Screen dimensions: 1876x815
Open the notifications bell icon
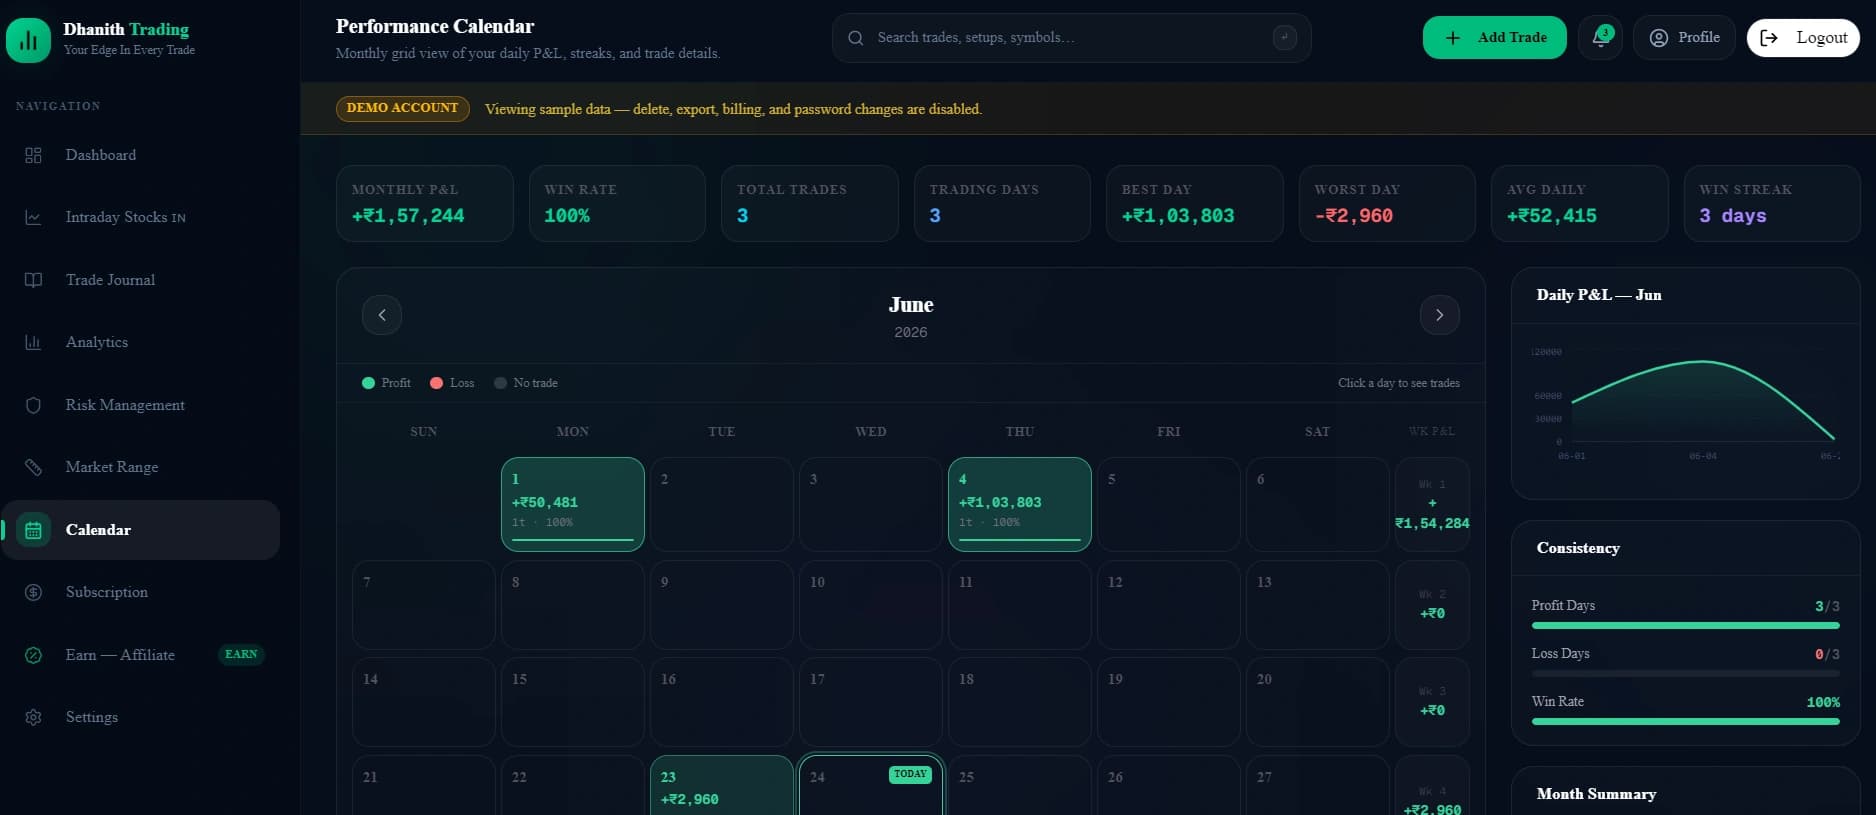tap(1600, 37)
